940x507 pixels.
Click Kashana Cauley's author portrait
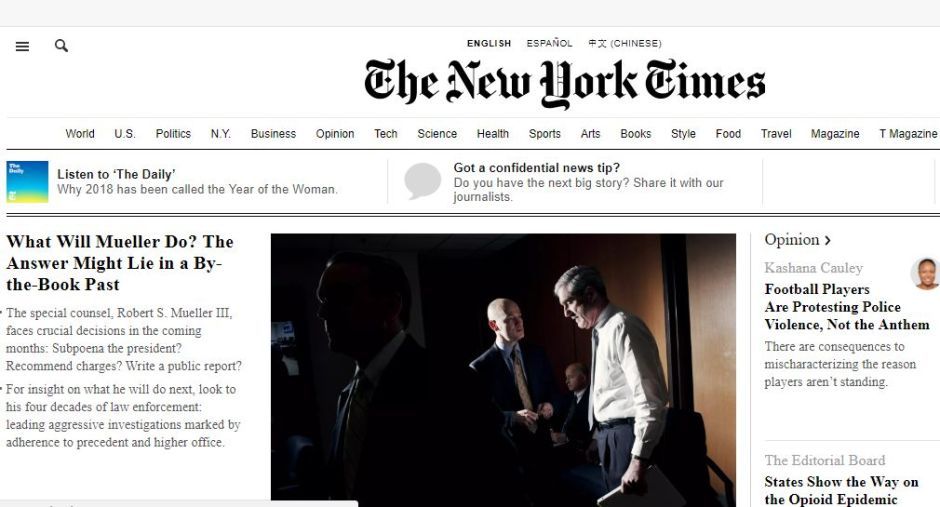click(x=926, y=274)
